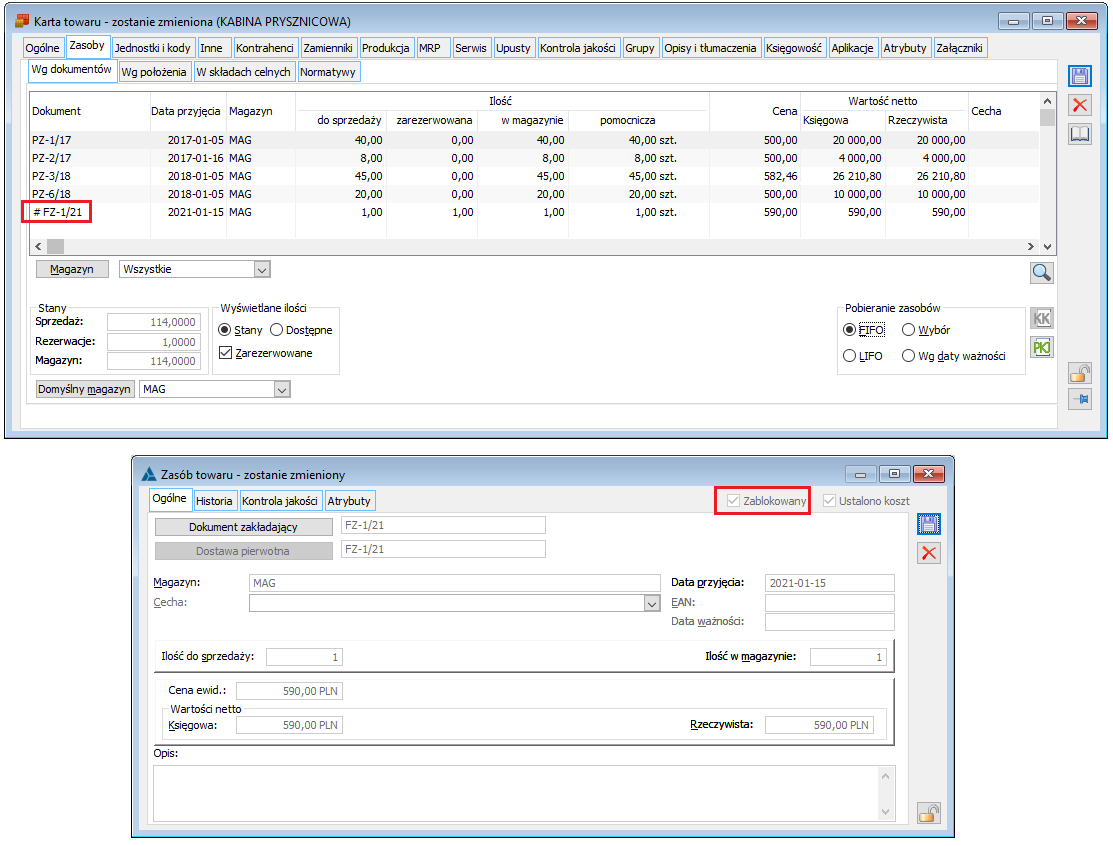The image size is (1113, 846).
Task: Click the Data ważności field
Action: 830,622
